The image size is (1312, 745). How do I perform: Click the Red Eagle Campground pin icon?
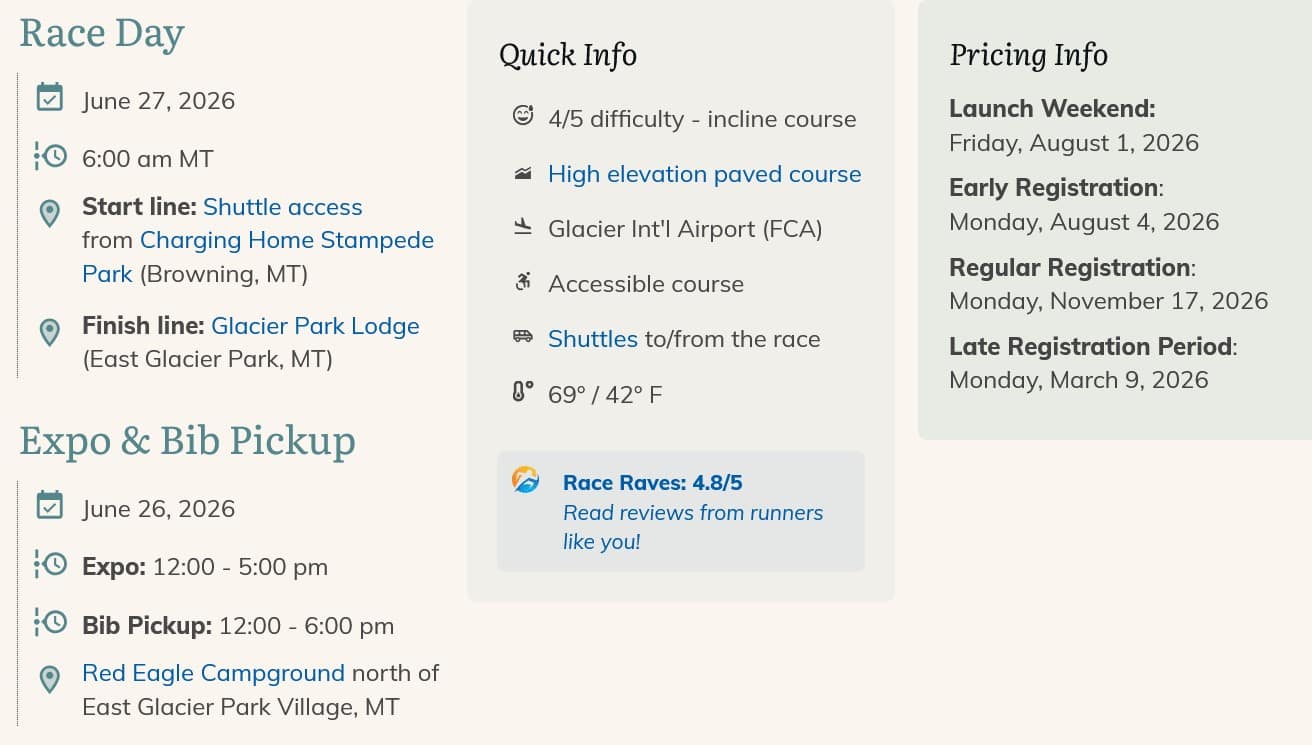point(49,679)
